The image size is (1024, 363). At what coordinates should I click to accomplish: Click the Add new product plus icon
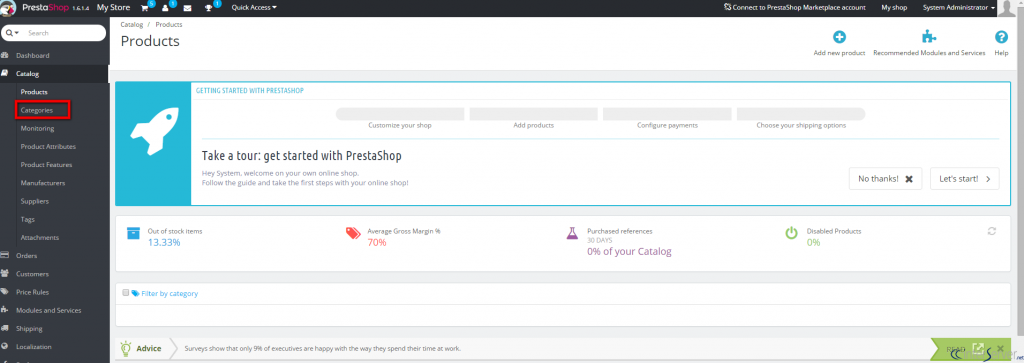click(839, 37)
